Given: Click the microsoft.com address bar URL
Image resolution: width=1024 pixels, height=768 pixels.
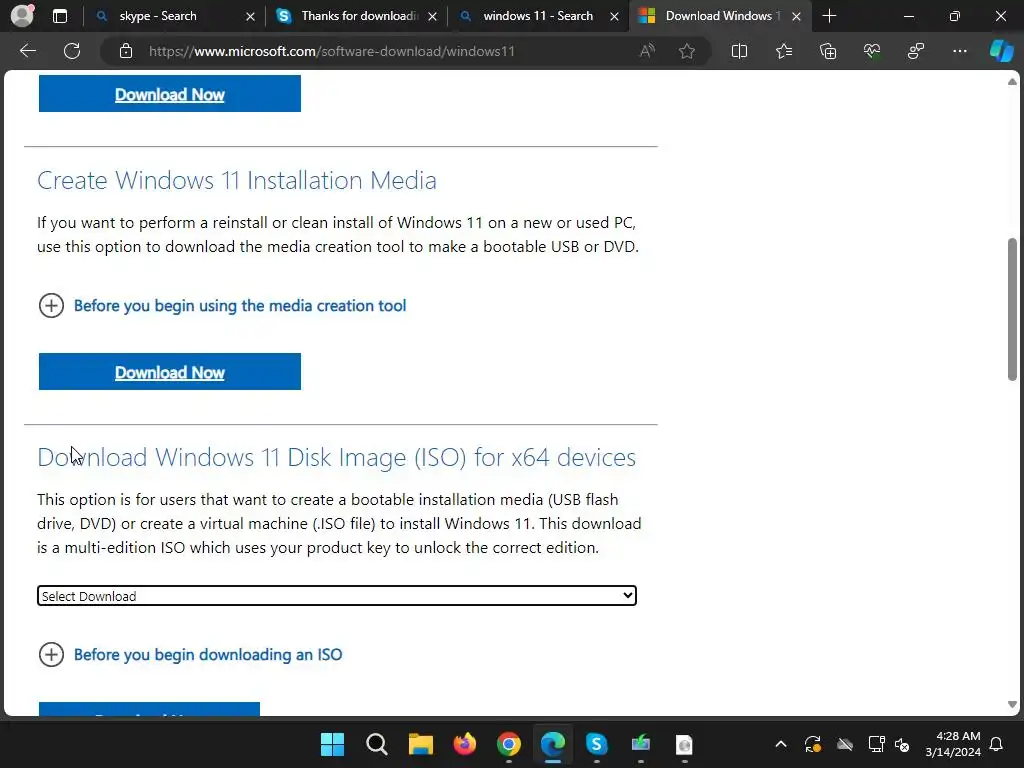Looking at the screenshot, I should [x=332, y=51].
